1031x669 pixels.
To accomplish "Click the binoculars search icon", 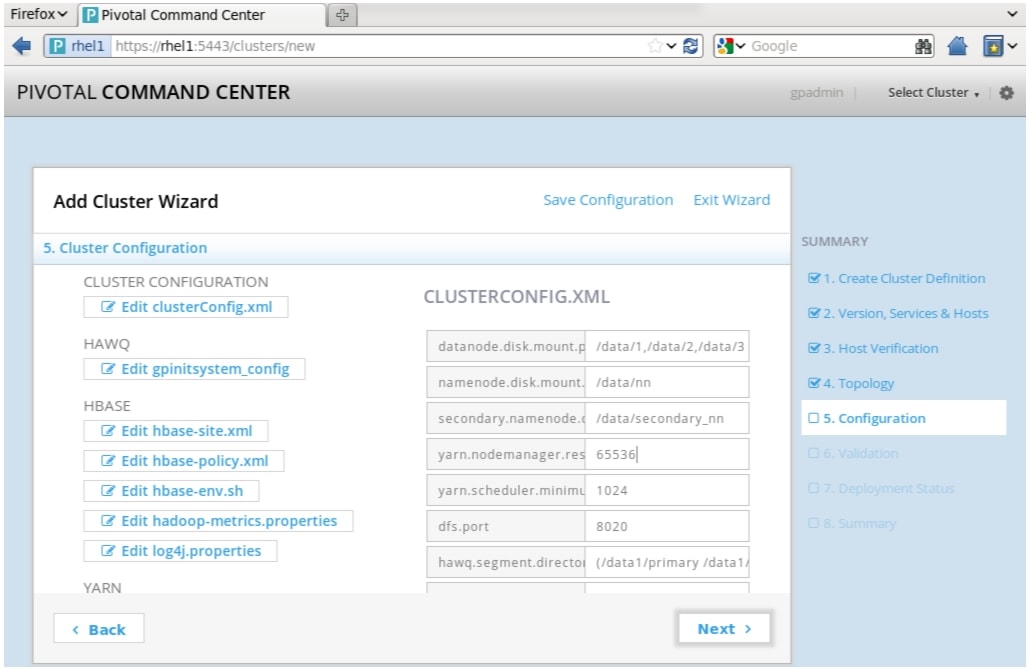I will tap(923, 46).
